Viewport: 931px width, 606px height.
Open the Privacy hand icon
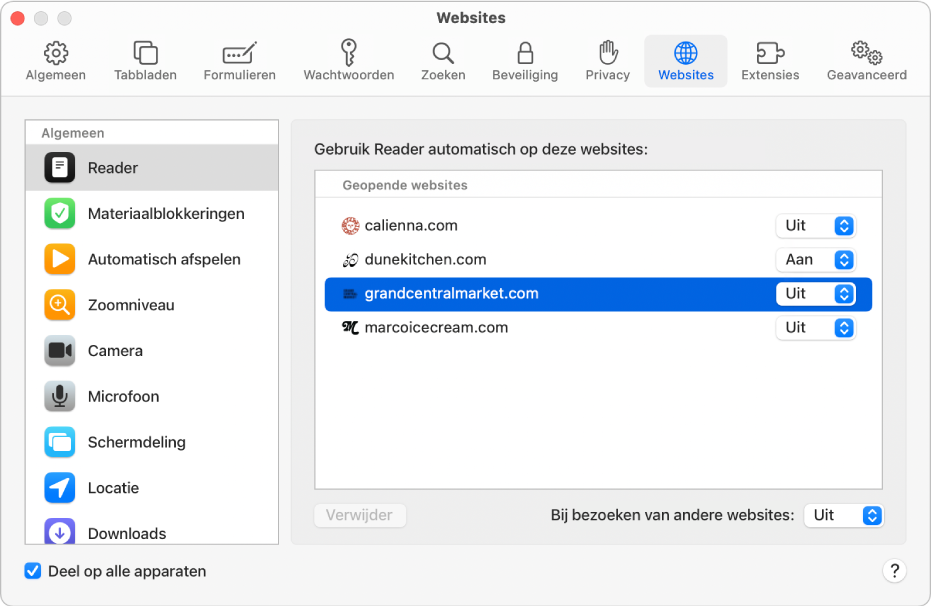pos(607,52)
